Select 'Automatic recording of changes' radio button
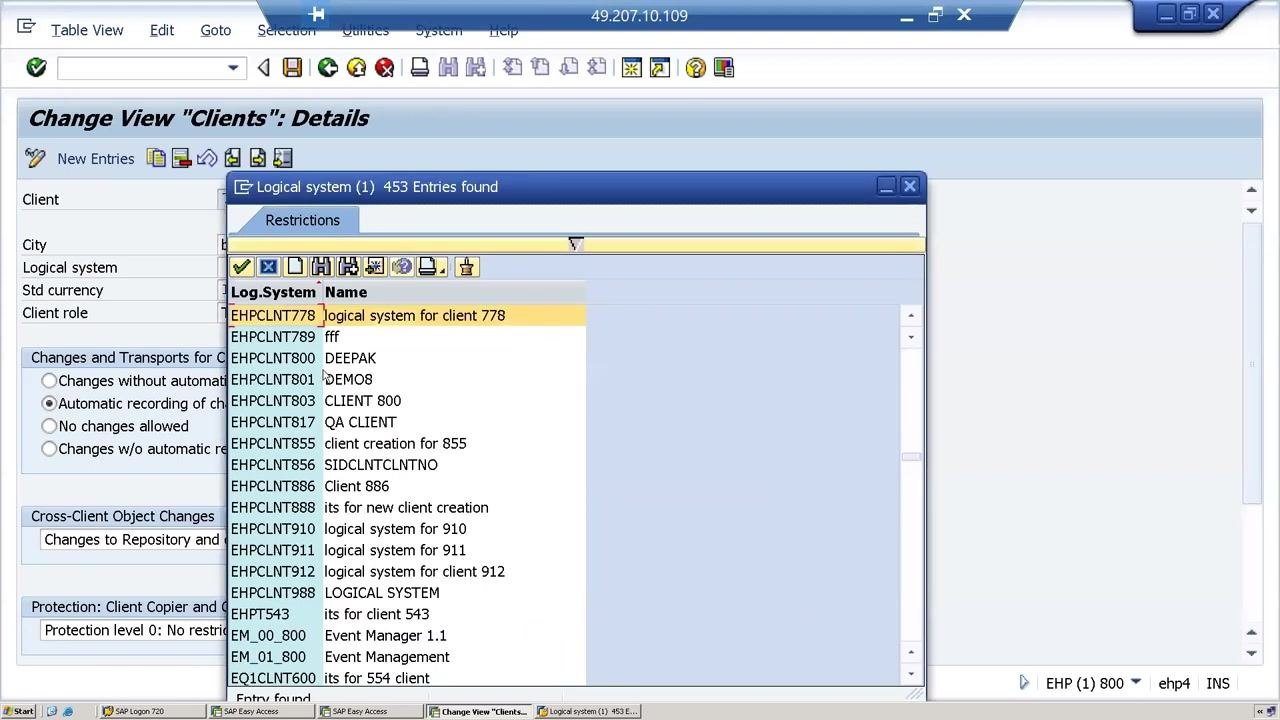This screenshot has height=720, width=1280. coord(49,403)
